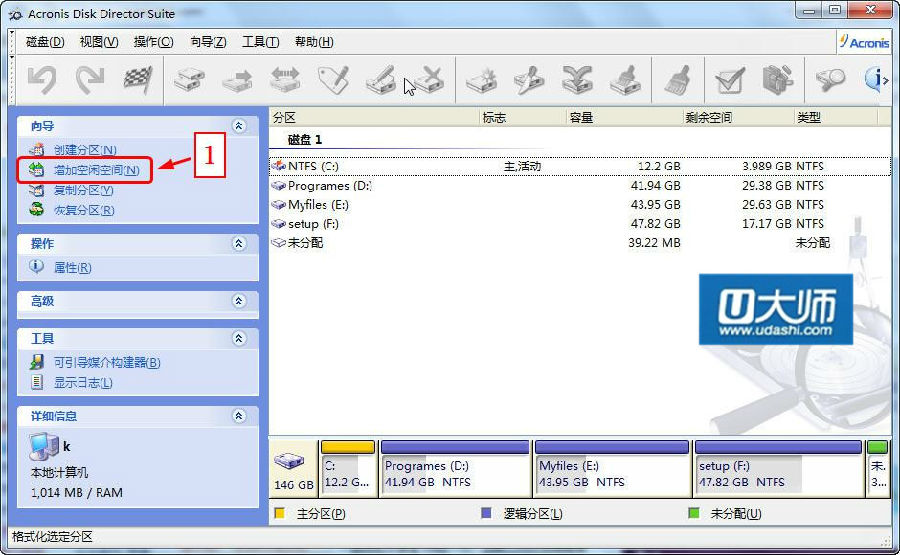
Task: Collapse the 操作 panel
Action: [x=238, y=244]
